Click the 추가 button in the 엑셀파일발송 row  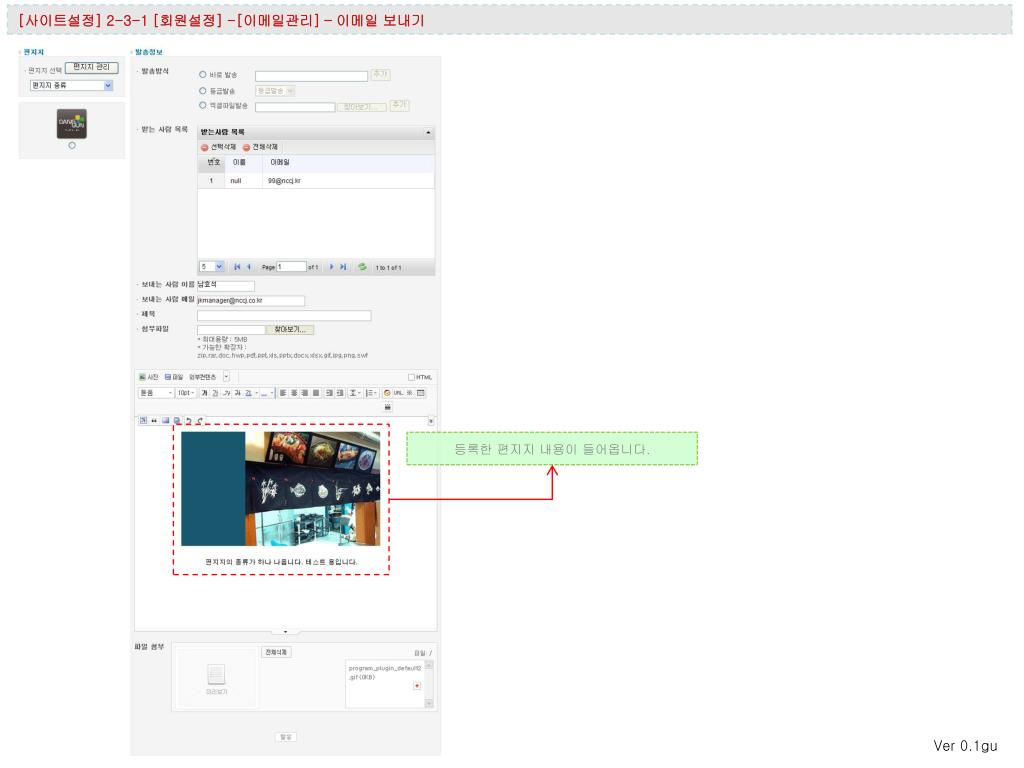(x=399, y=105)
